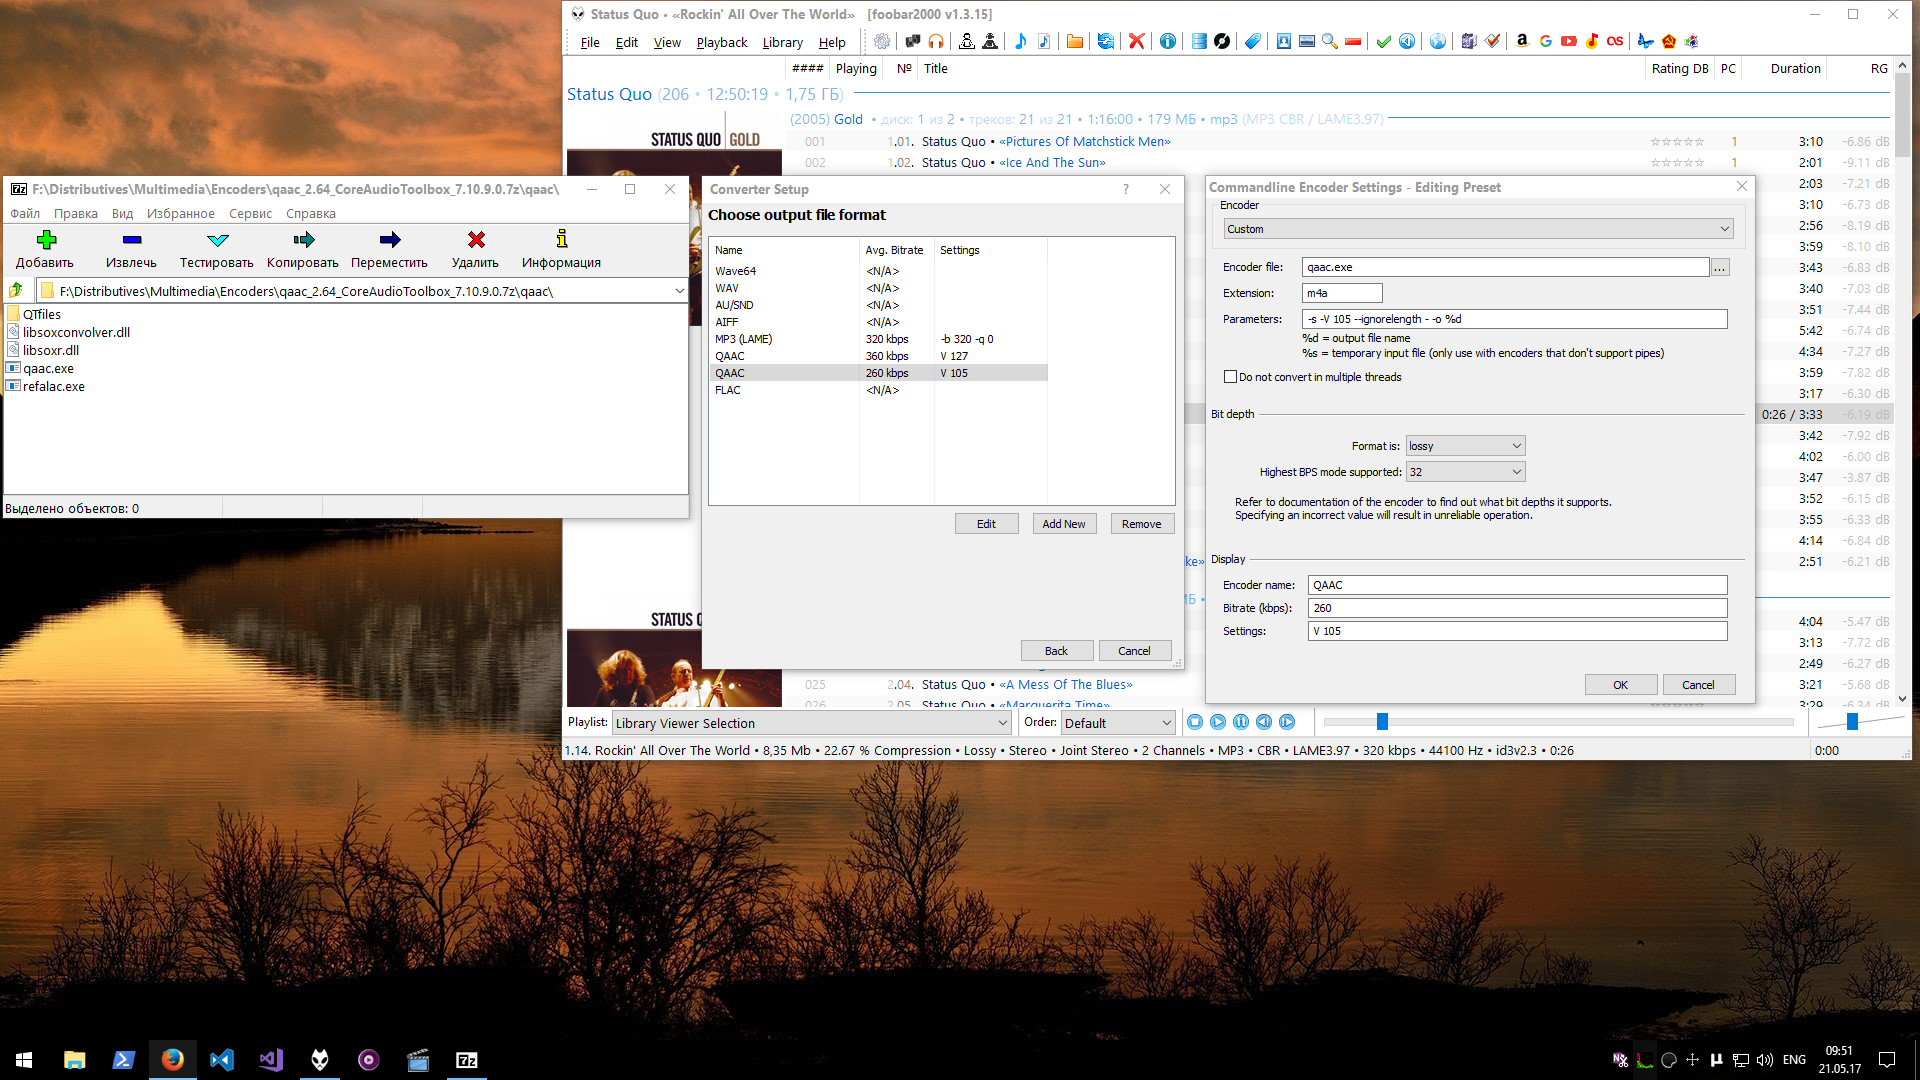Viewport: 1920px width, 1080px height.
Task: Click the Last.fm icon in toolbar
Action: [1615, 41]
